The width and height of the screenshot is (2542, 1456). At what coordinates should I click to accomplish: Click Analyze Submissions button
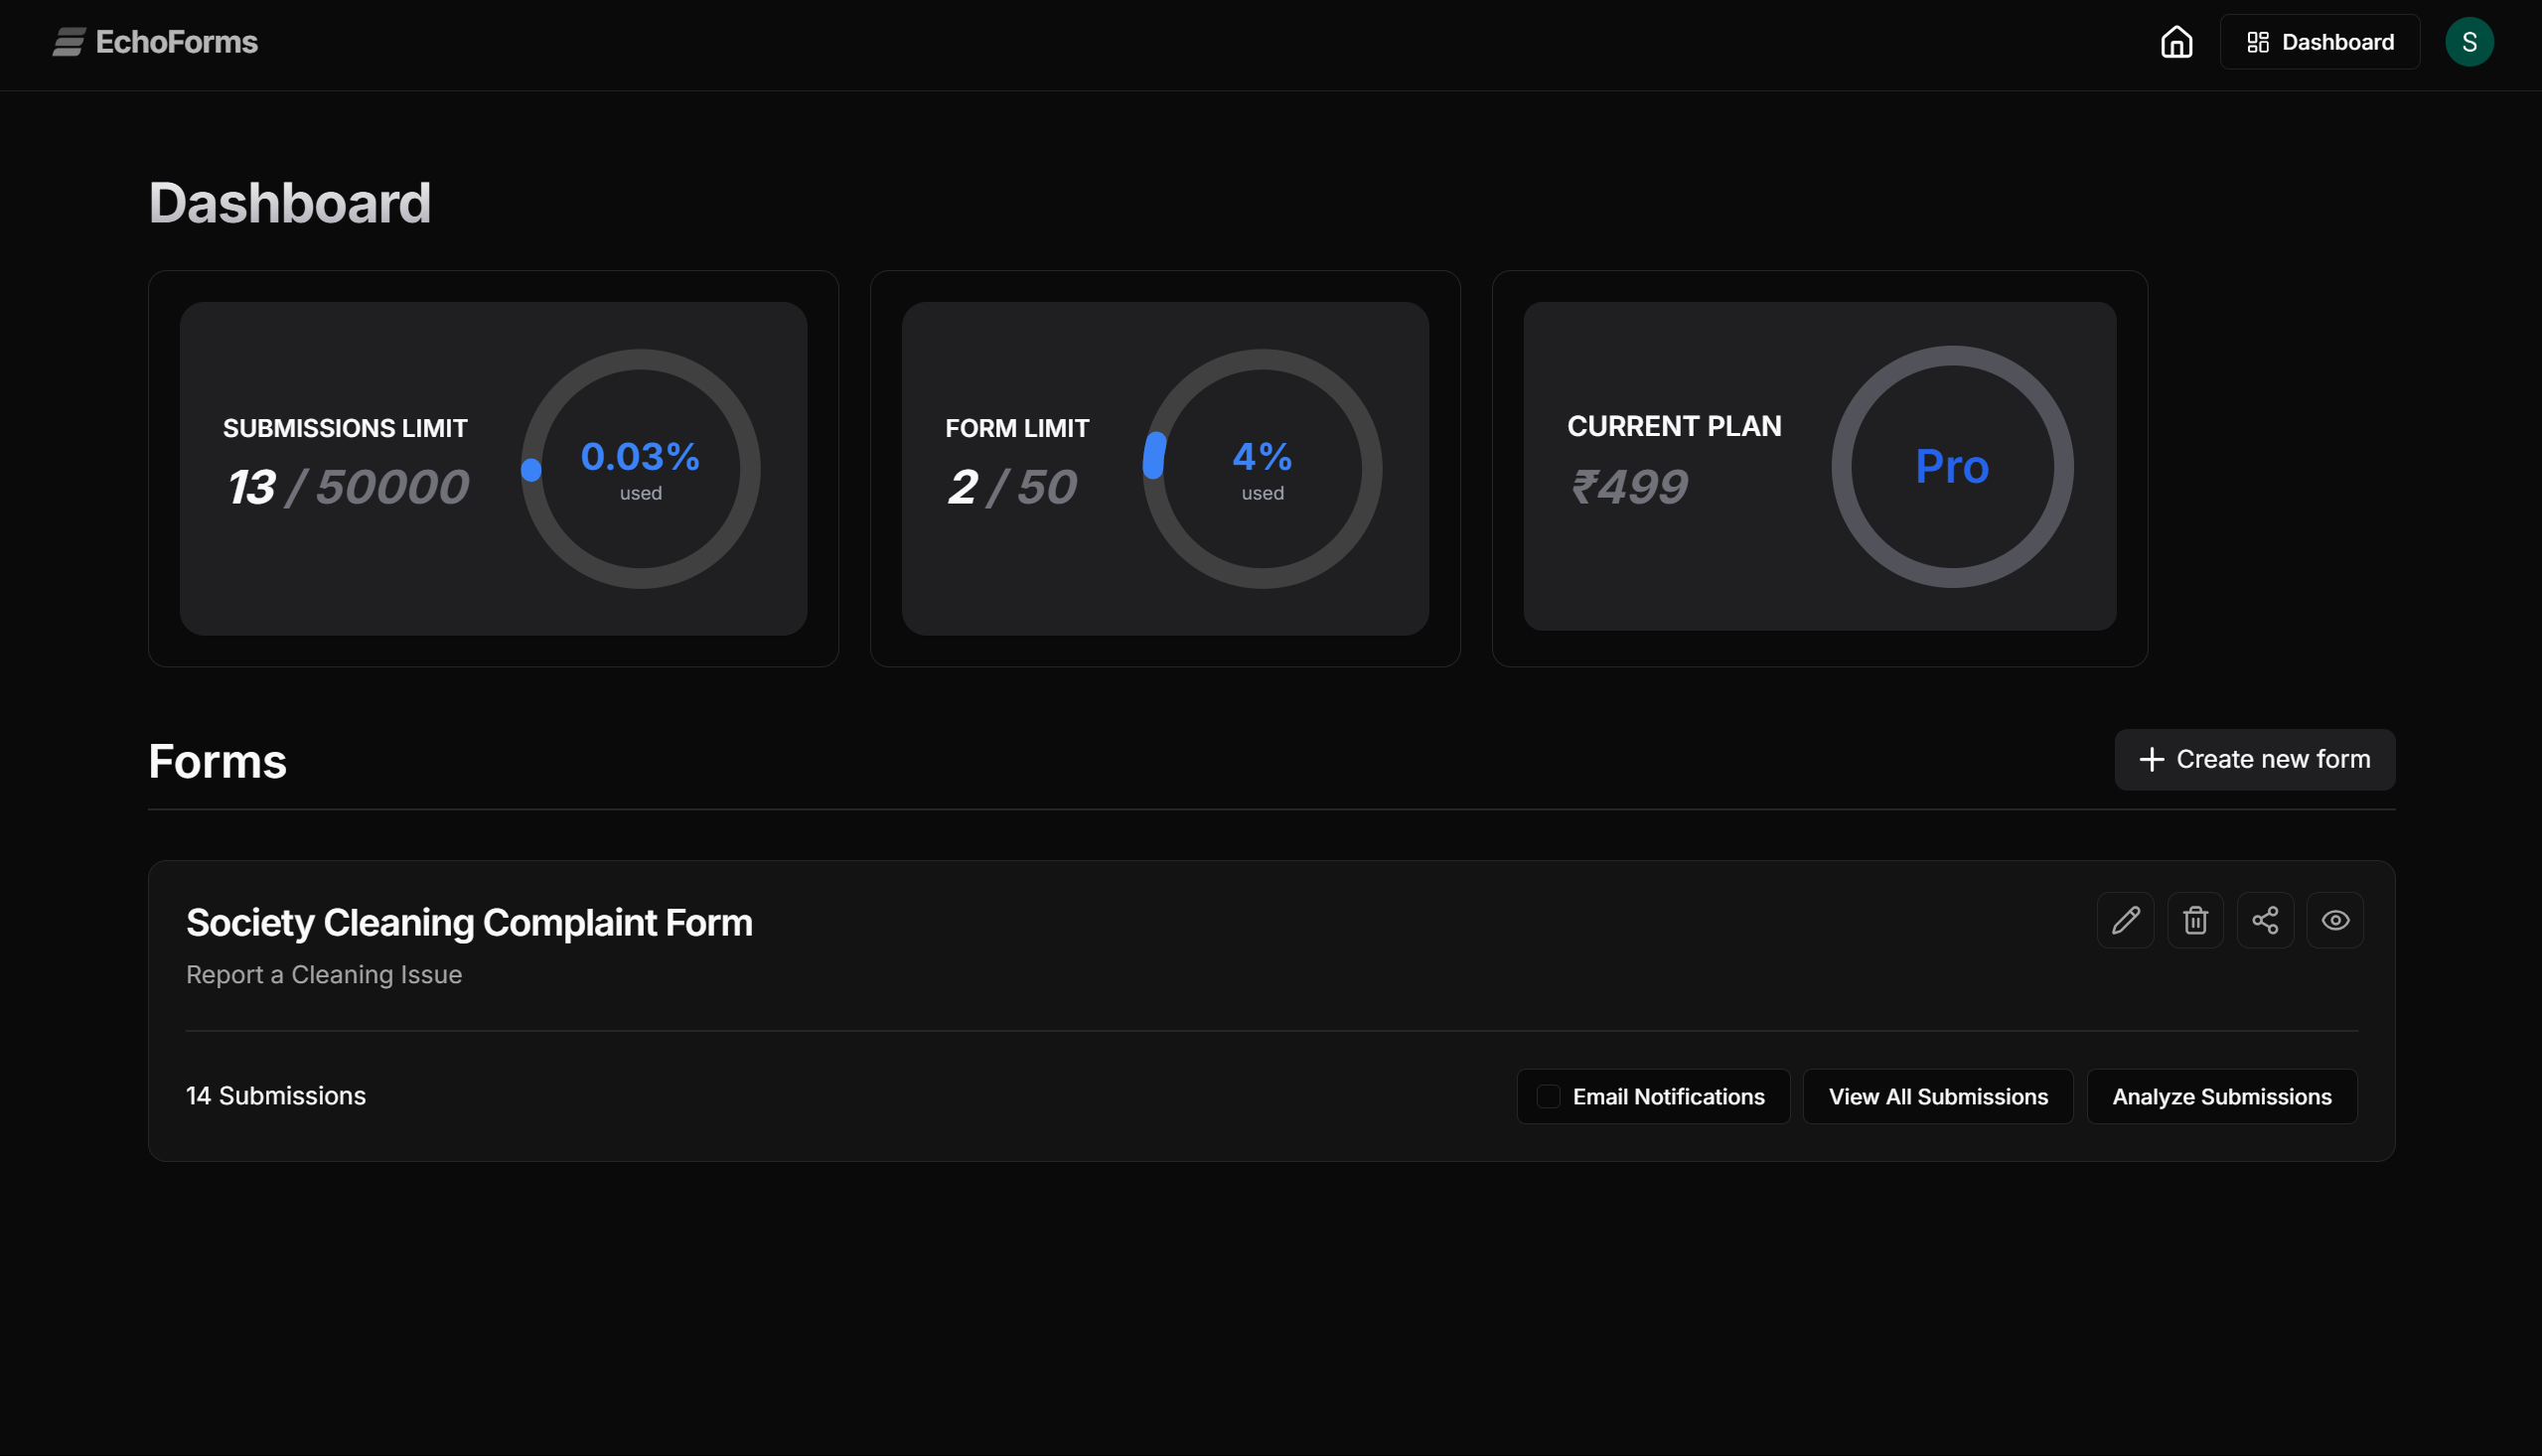click(x=2221, y=1097)
